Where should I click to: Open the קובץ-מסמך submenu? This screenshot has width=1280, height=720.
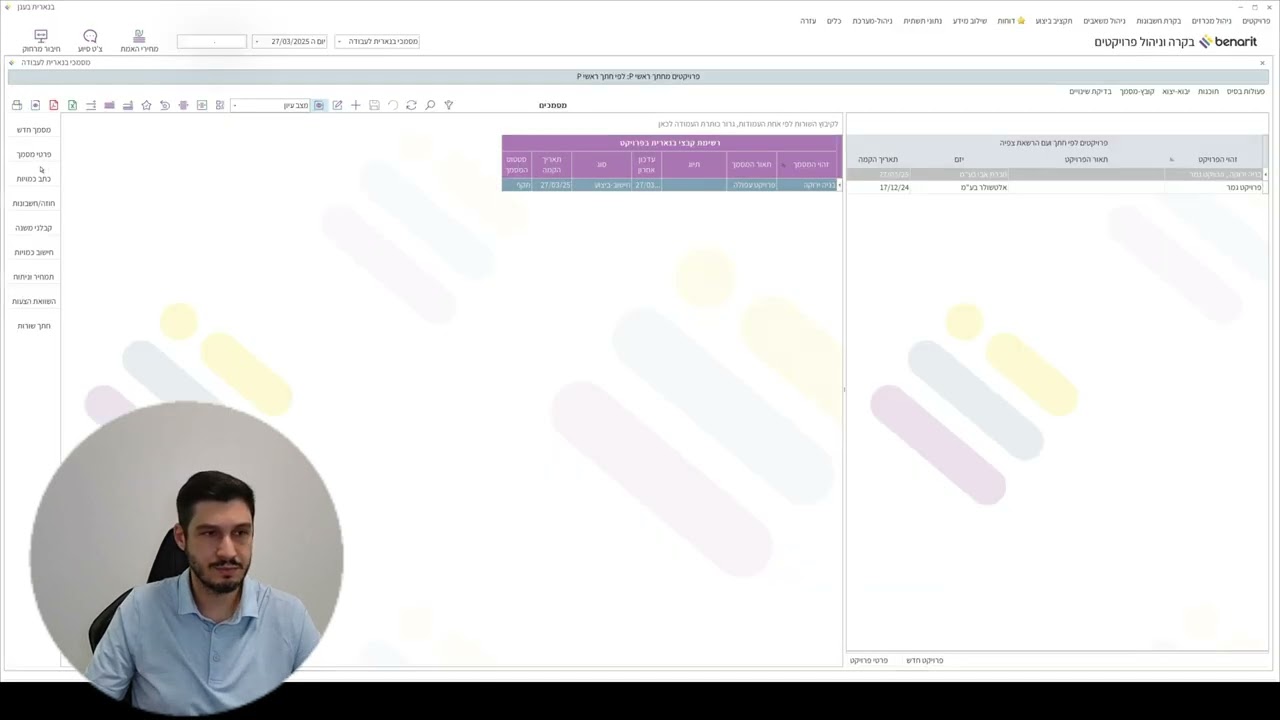1136,92
